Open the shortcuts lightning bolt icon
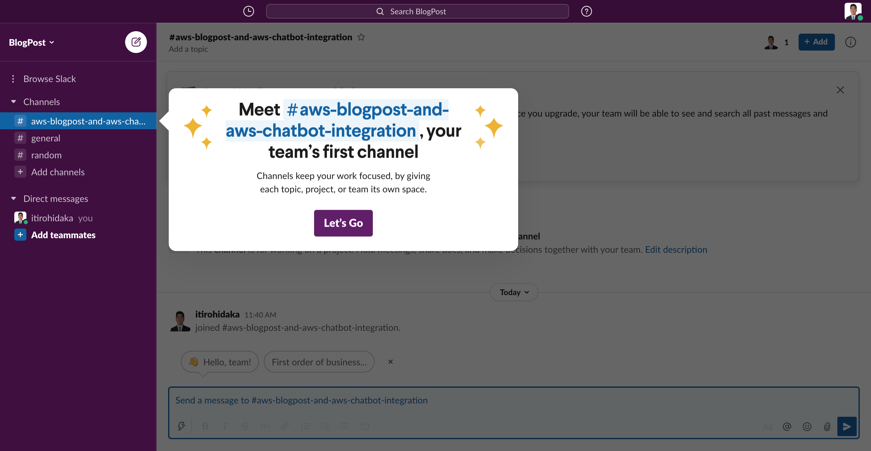The width and height of the screenshot is (871, 451). coord(181,427)
